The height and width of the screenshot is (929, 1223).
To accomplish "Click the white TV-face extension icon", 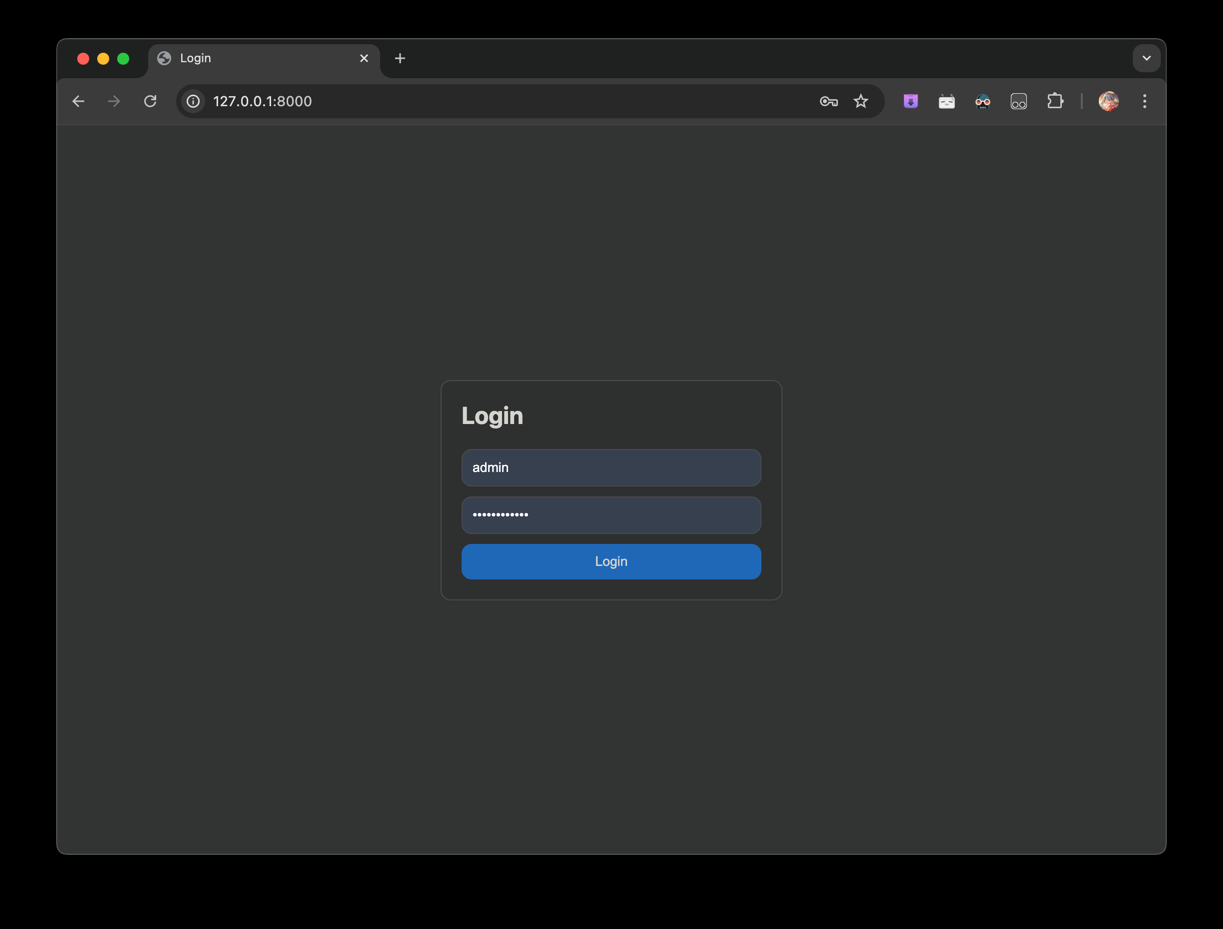I will 947,101.
